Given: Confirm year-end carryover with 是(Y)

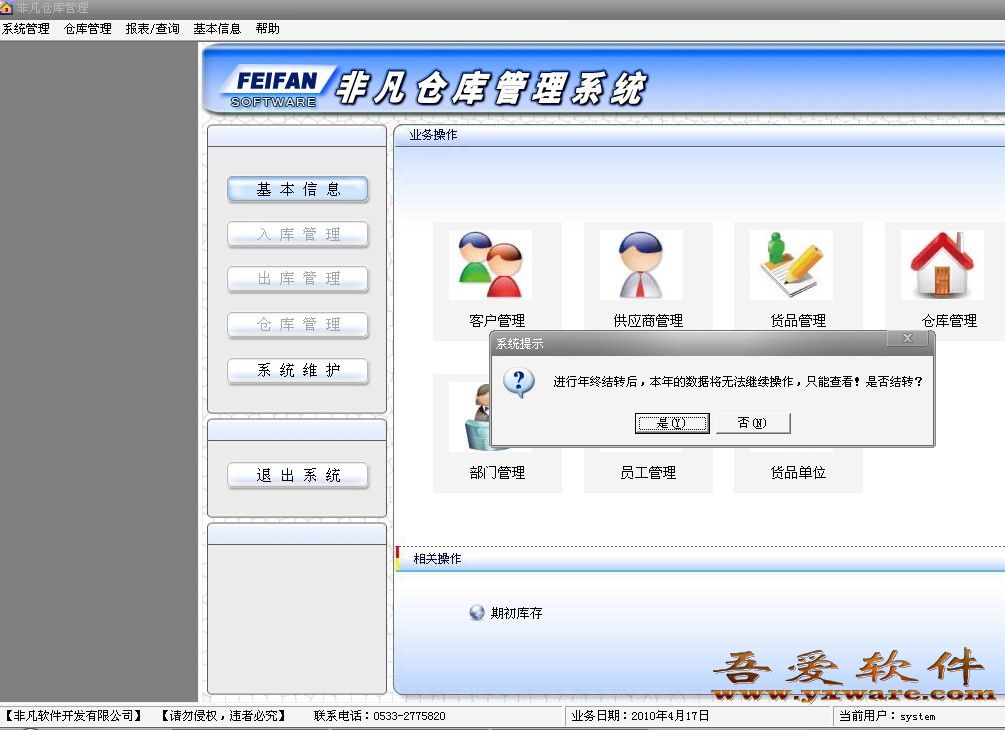Looking at the screenshot, I should [672, 423].
